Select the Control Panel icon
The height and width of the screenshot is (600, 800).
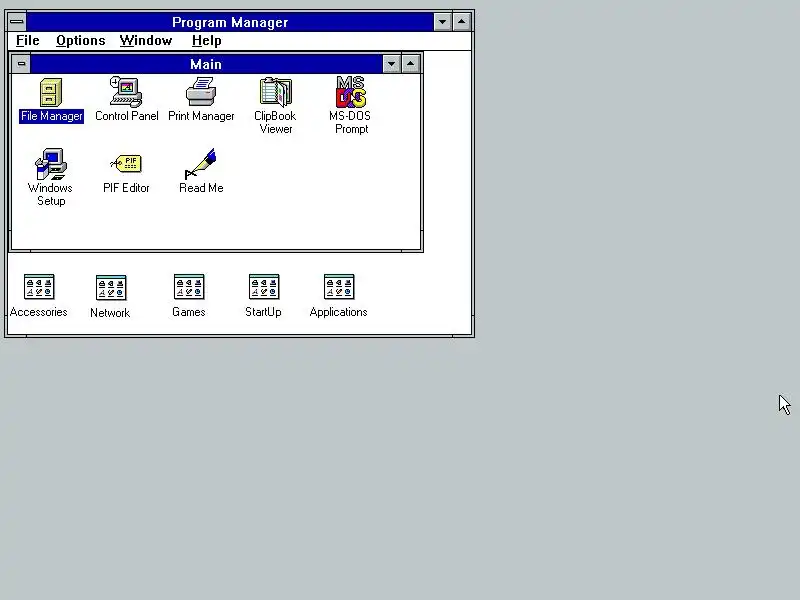pyautogui.click(x=126, y=92)
